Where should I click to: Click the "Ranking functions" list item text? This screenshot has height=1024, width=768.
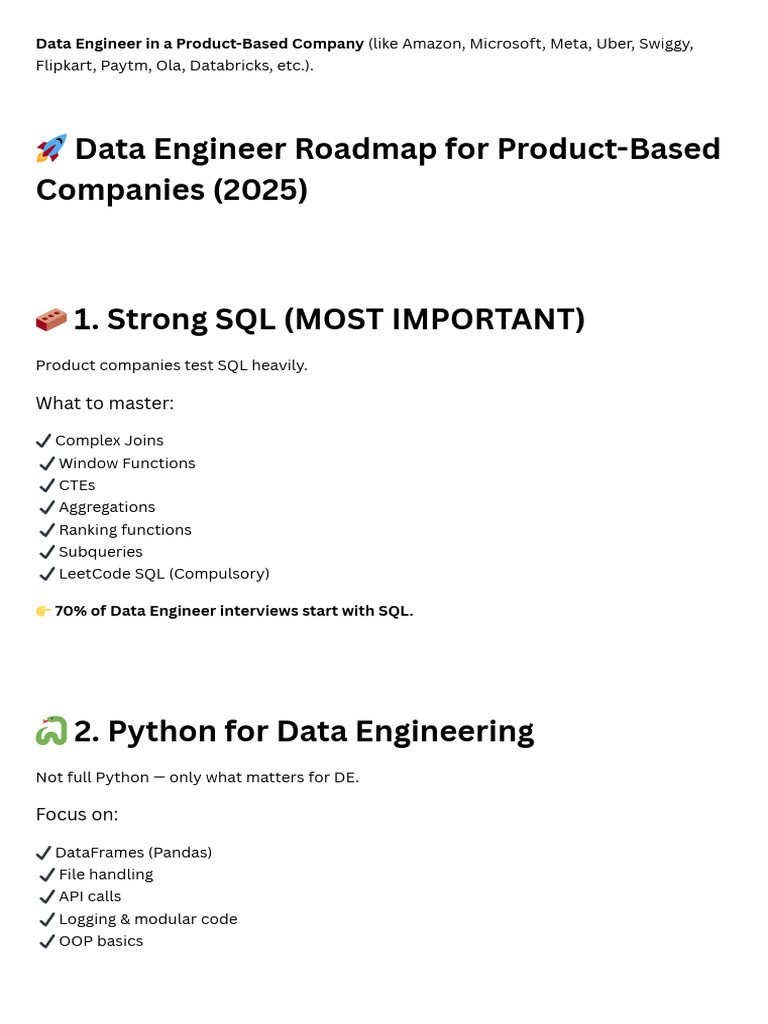[125, 530]
